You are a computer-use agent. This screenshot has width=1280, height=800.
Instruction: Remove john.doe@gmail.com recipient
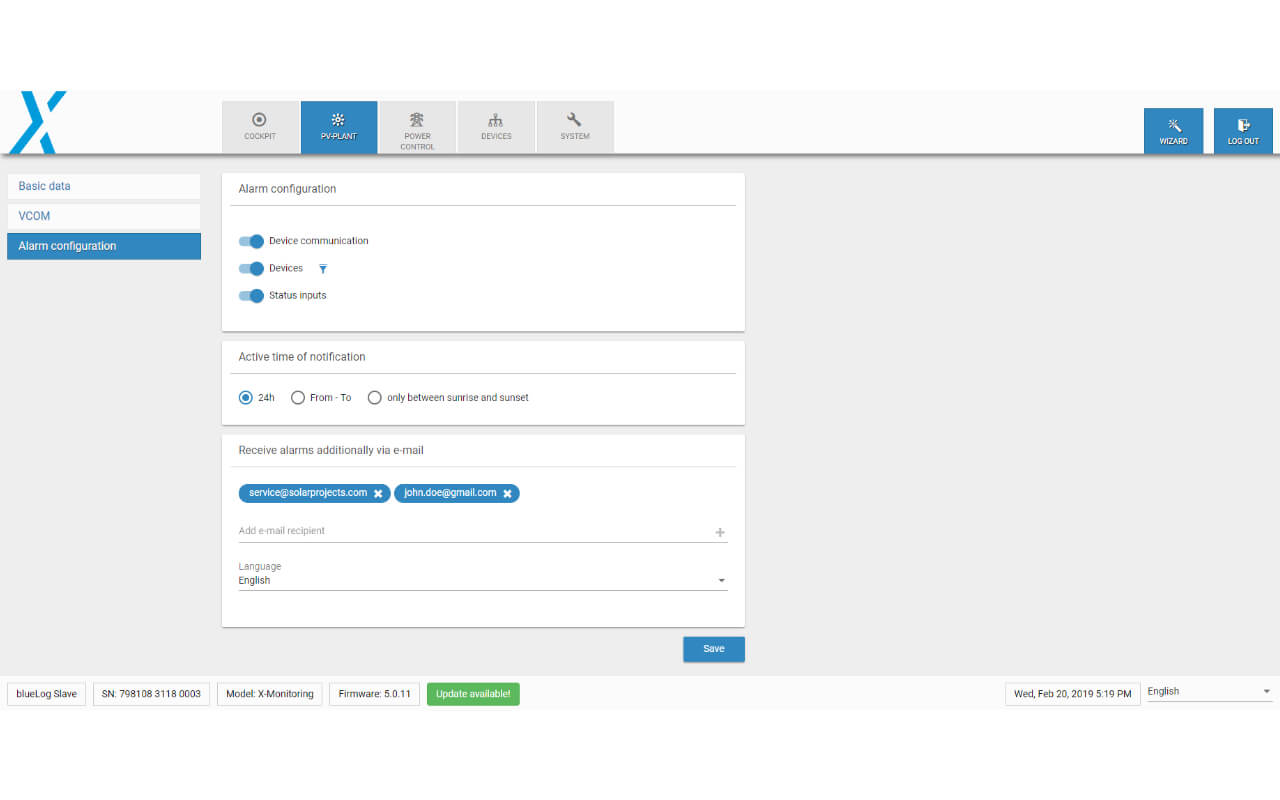(x=507, y=493)
